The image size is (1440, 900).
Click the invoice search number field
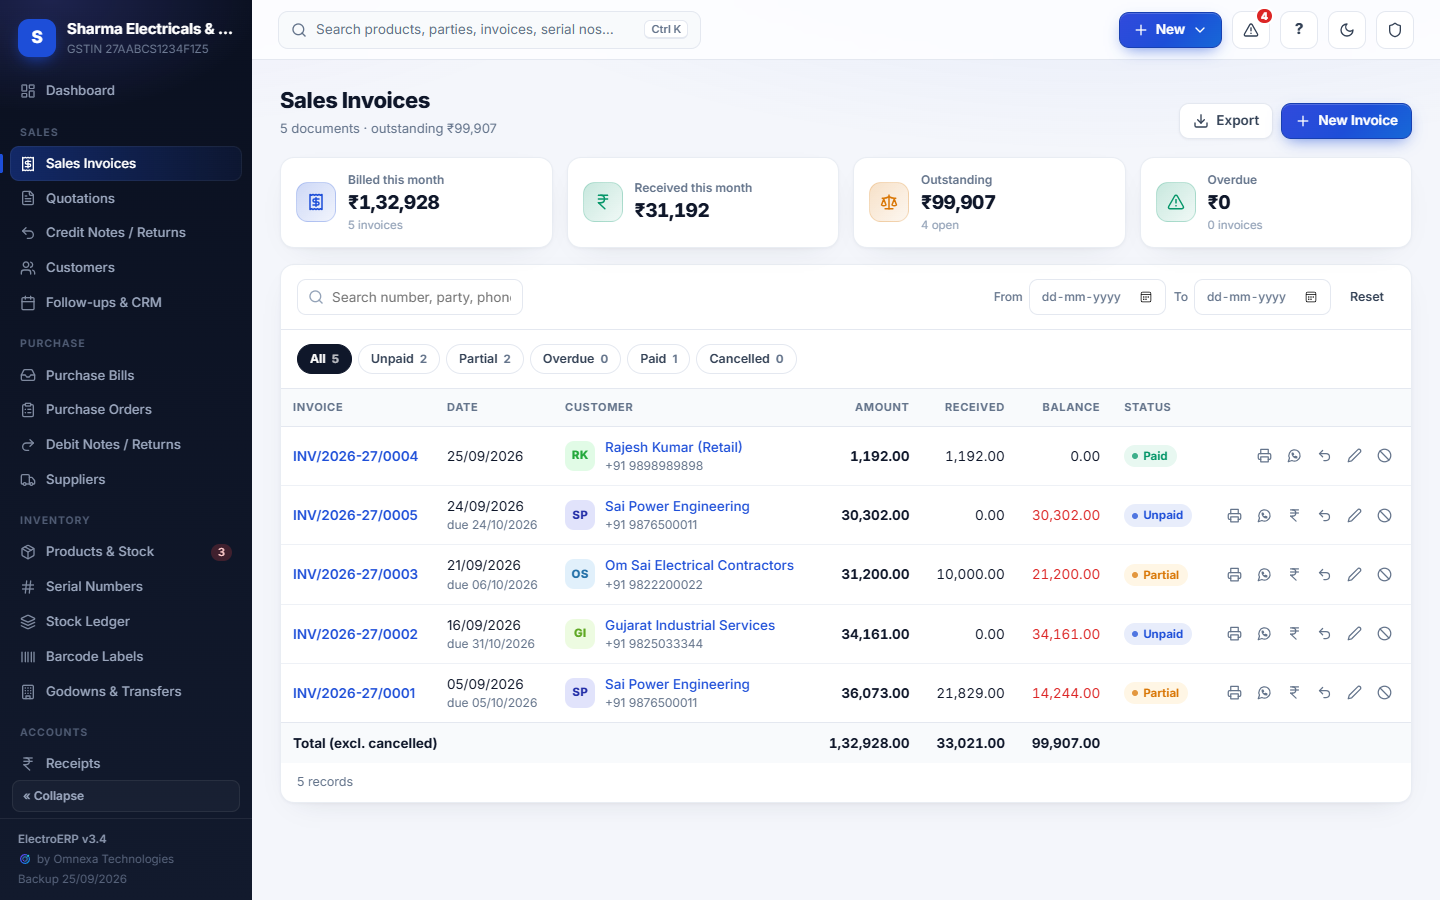pyautogui.click(x=410, y=297)
